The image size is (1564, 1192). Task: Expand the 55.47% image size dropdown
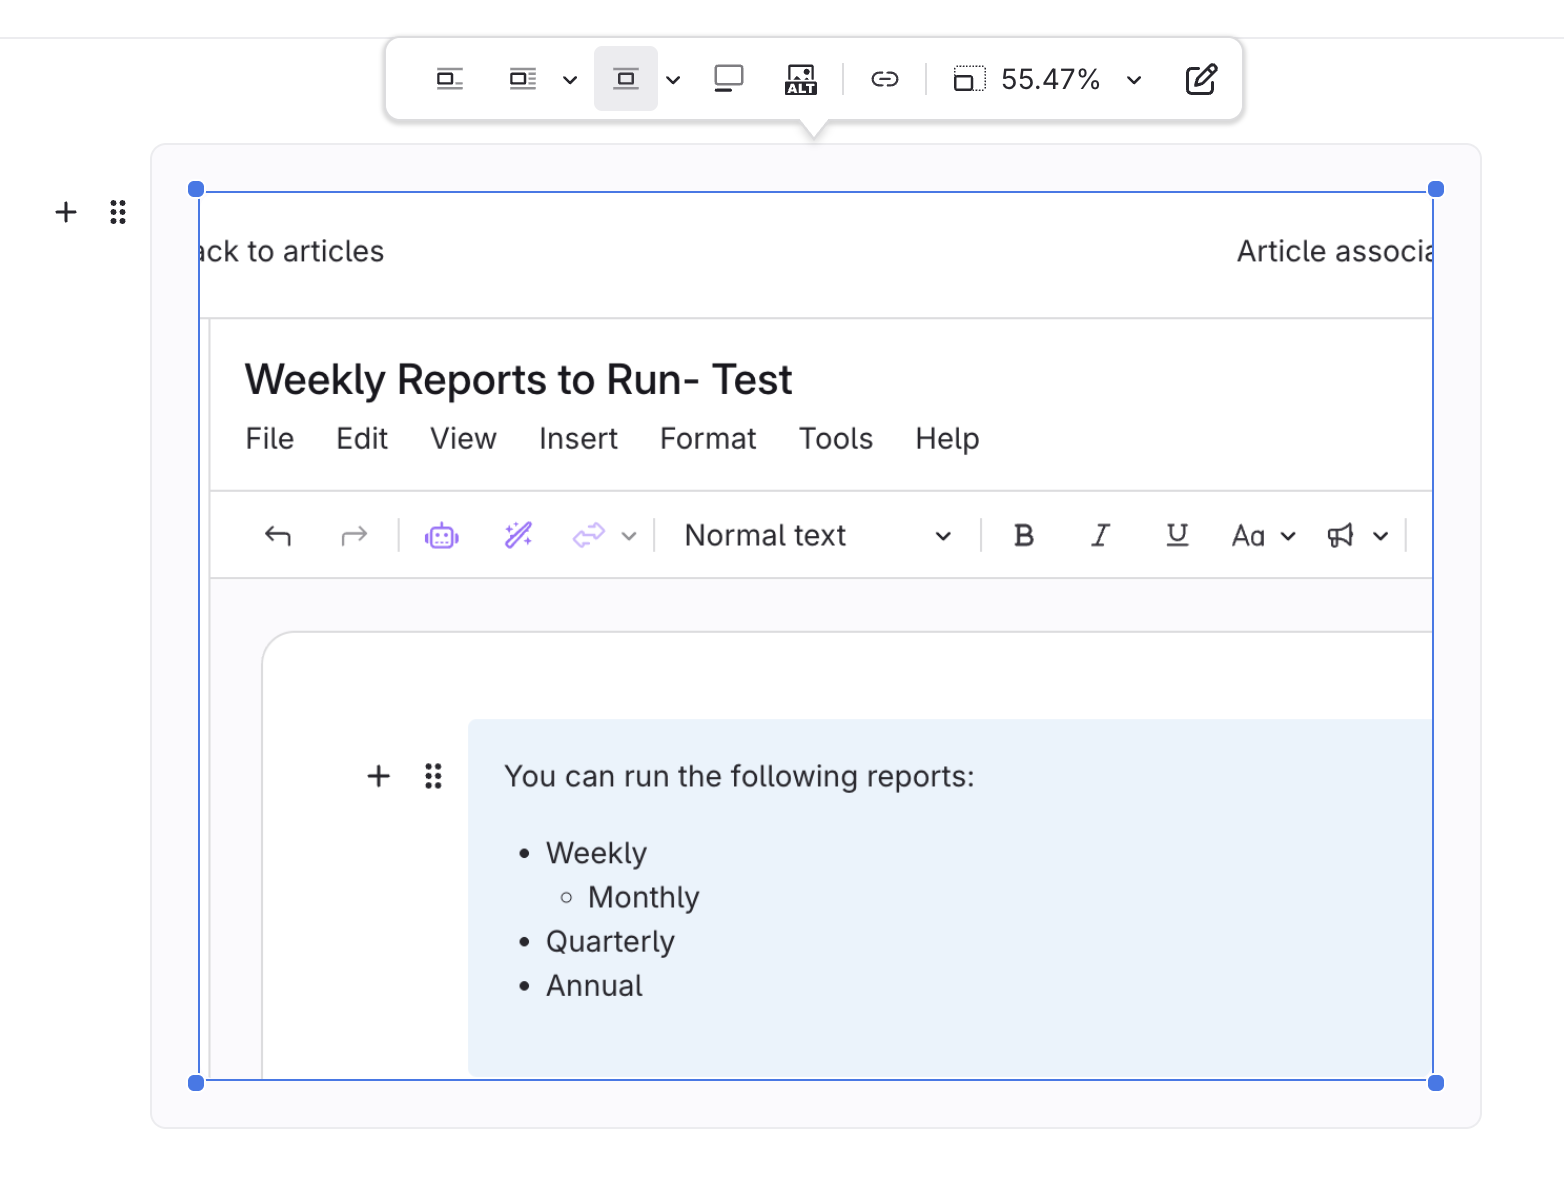coord(1134,80)
